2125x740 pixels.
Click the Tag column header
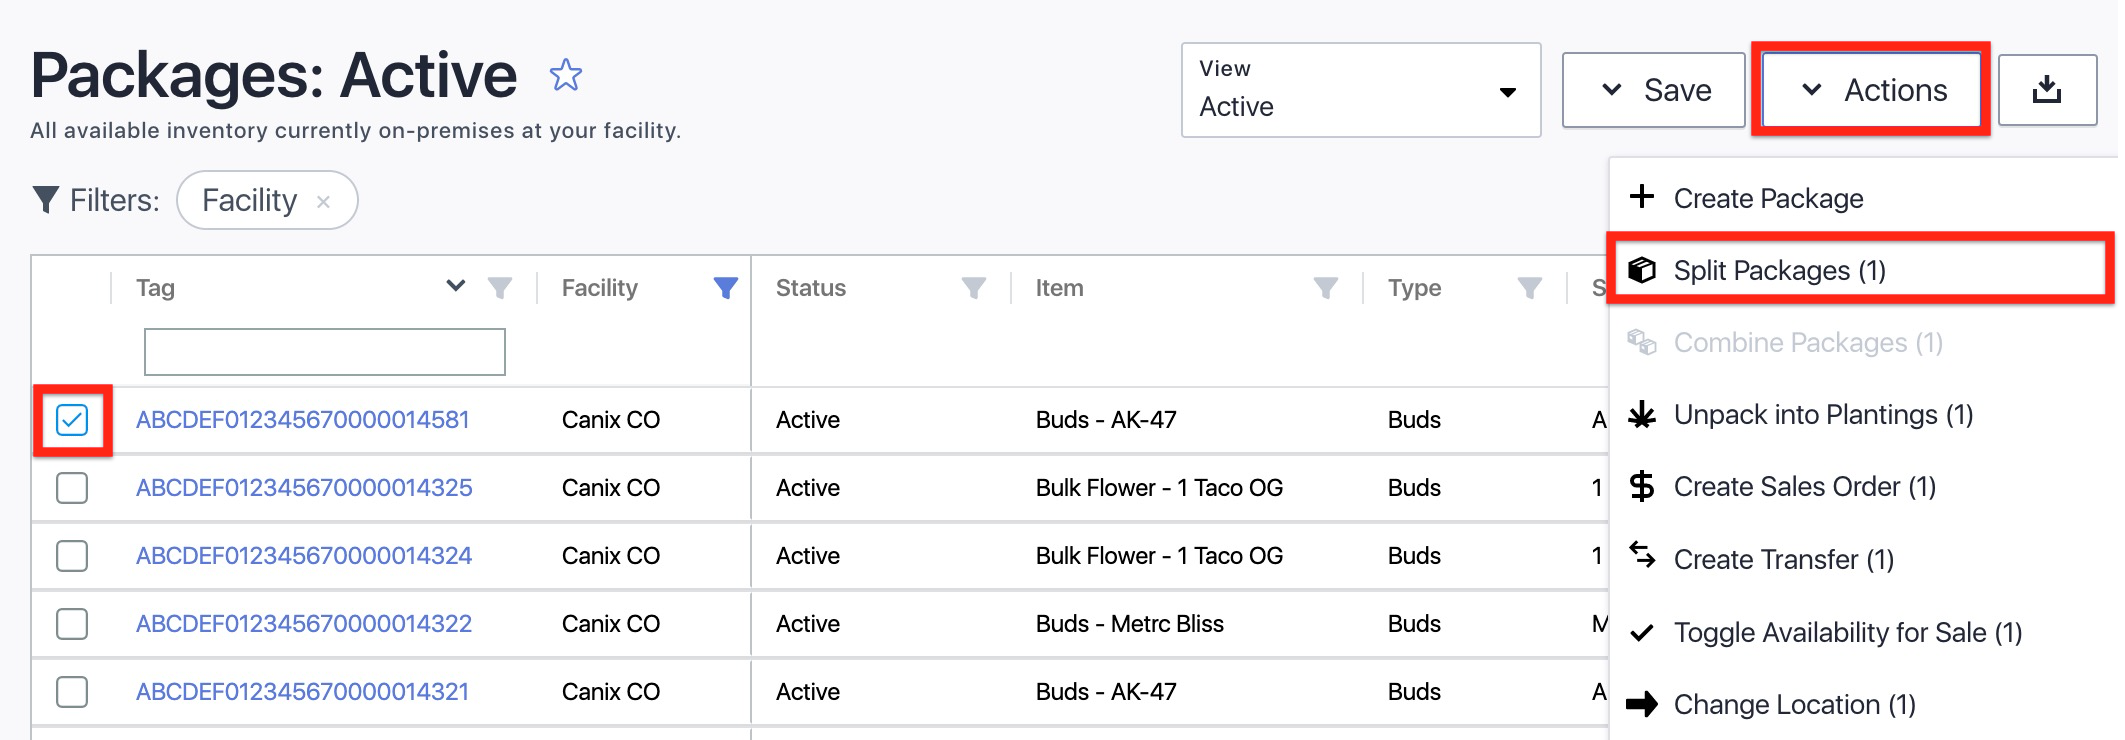click(156, 288)
